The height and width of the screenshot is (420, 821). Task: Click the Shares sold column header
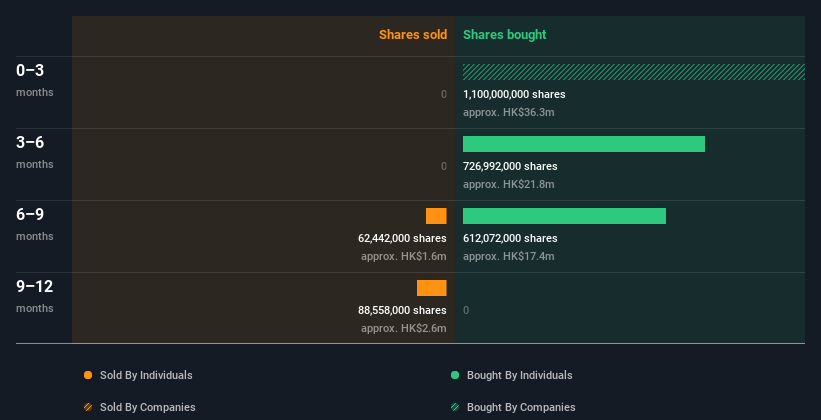(413, 35)
